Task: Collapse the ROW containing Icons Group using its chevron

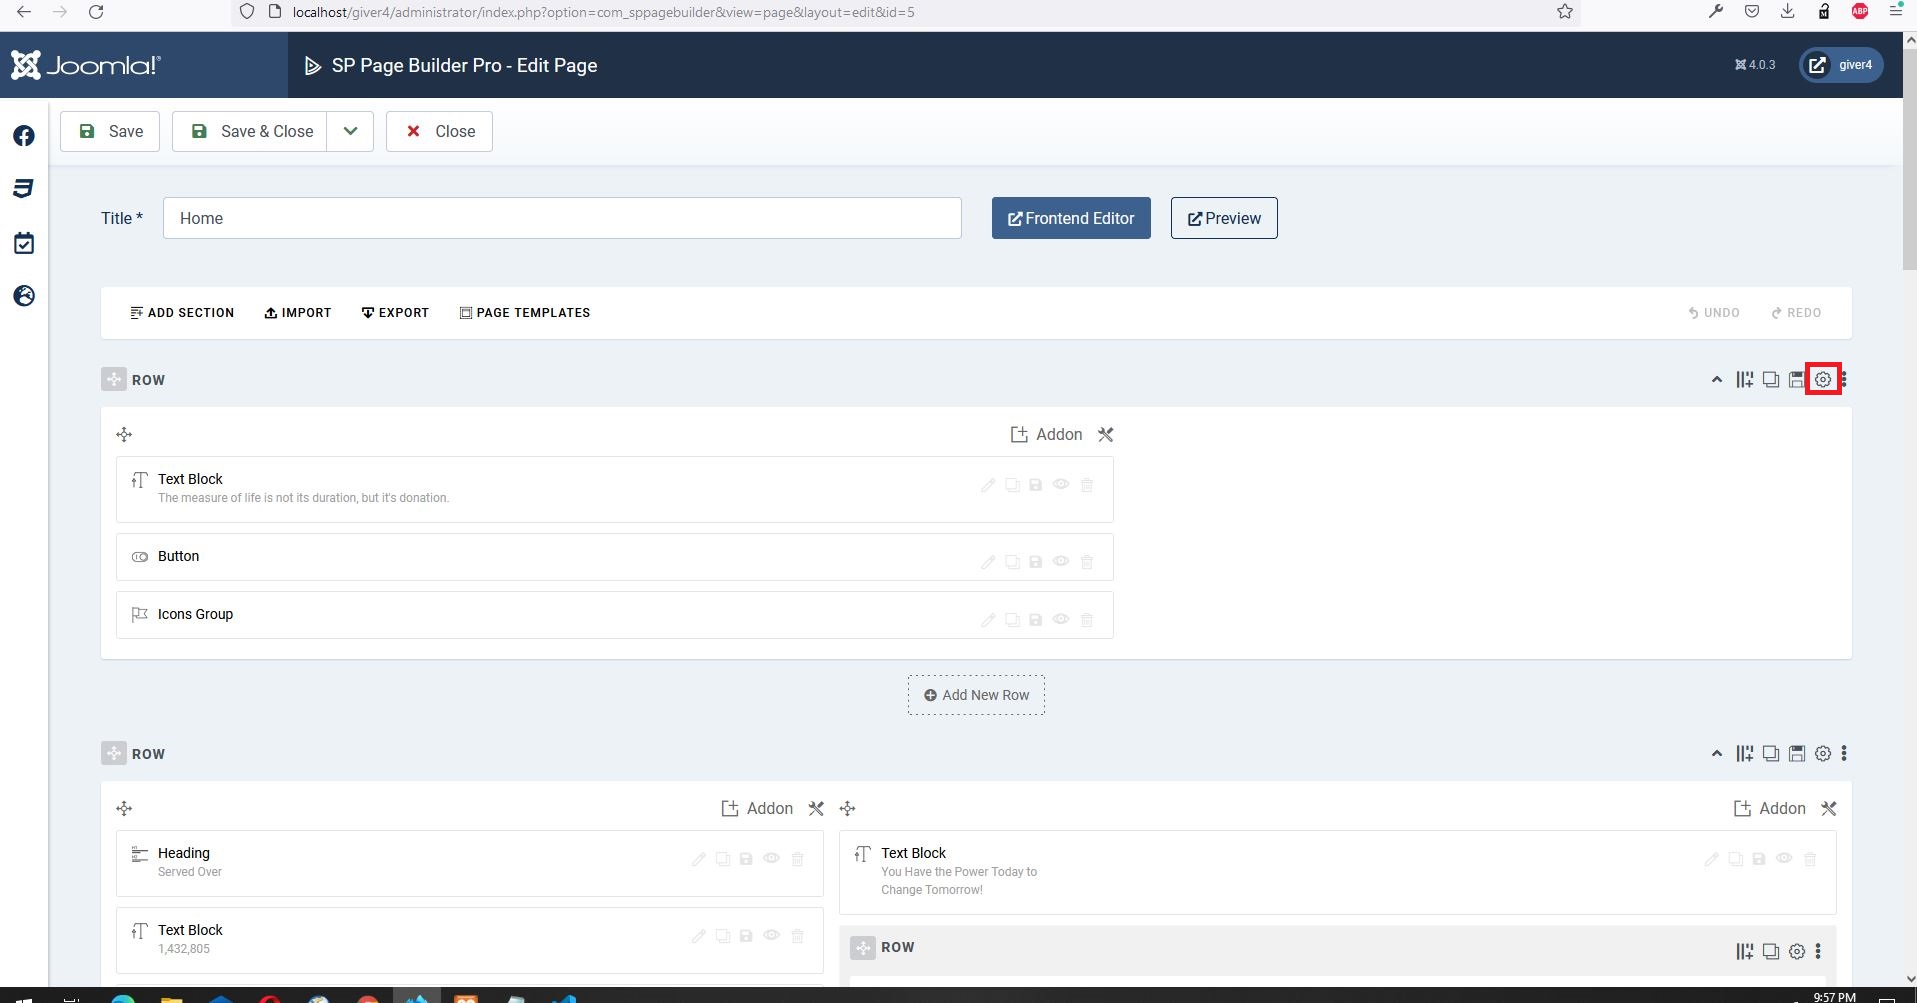Action: [1717, 380]
